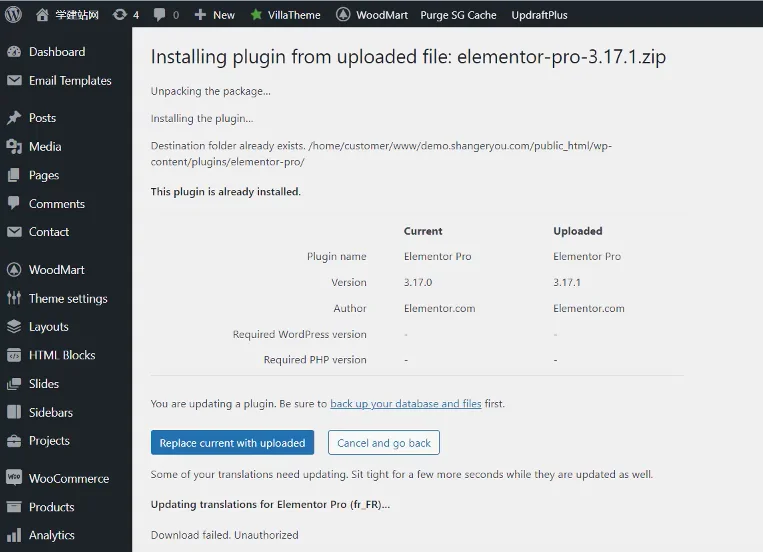Open the Pages menu item
The height and width of the screenshot is (552, 763).
click(44, 175)
